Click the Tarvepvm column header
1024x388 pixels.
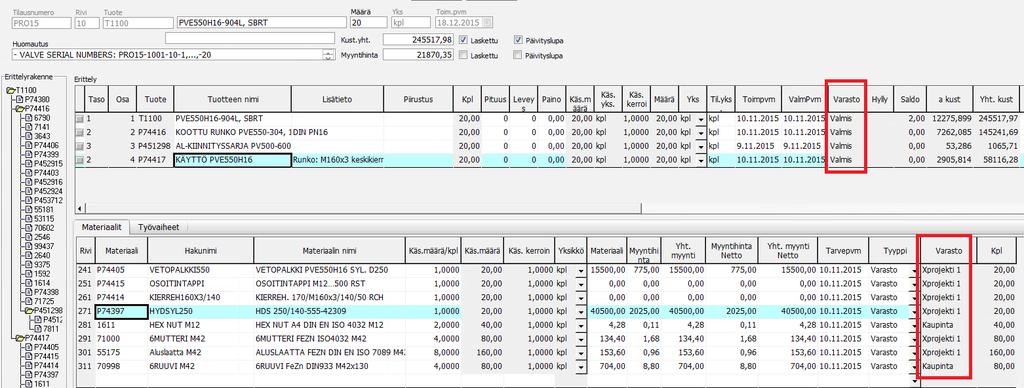pyautogui.click(x=843, y=251)
